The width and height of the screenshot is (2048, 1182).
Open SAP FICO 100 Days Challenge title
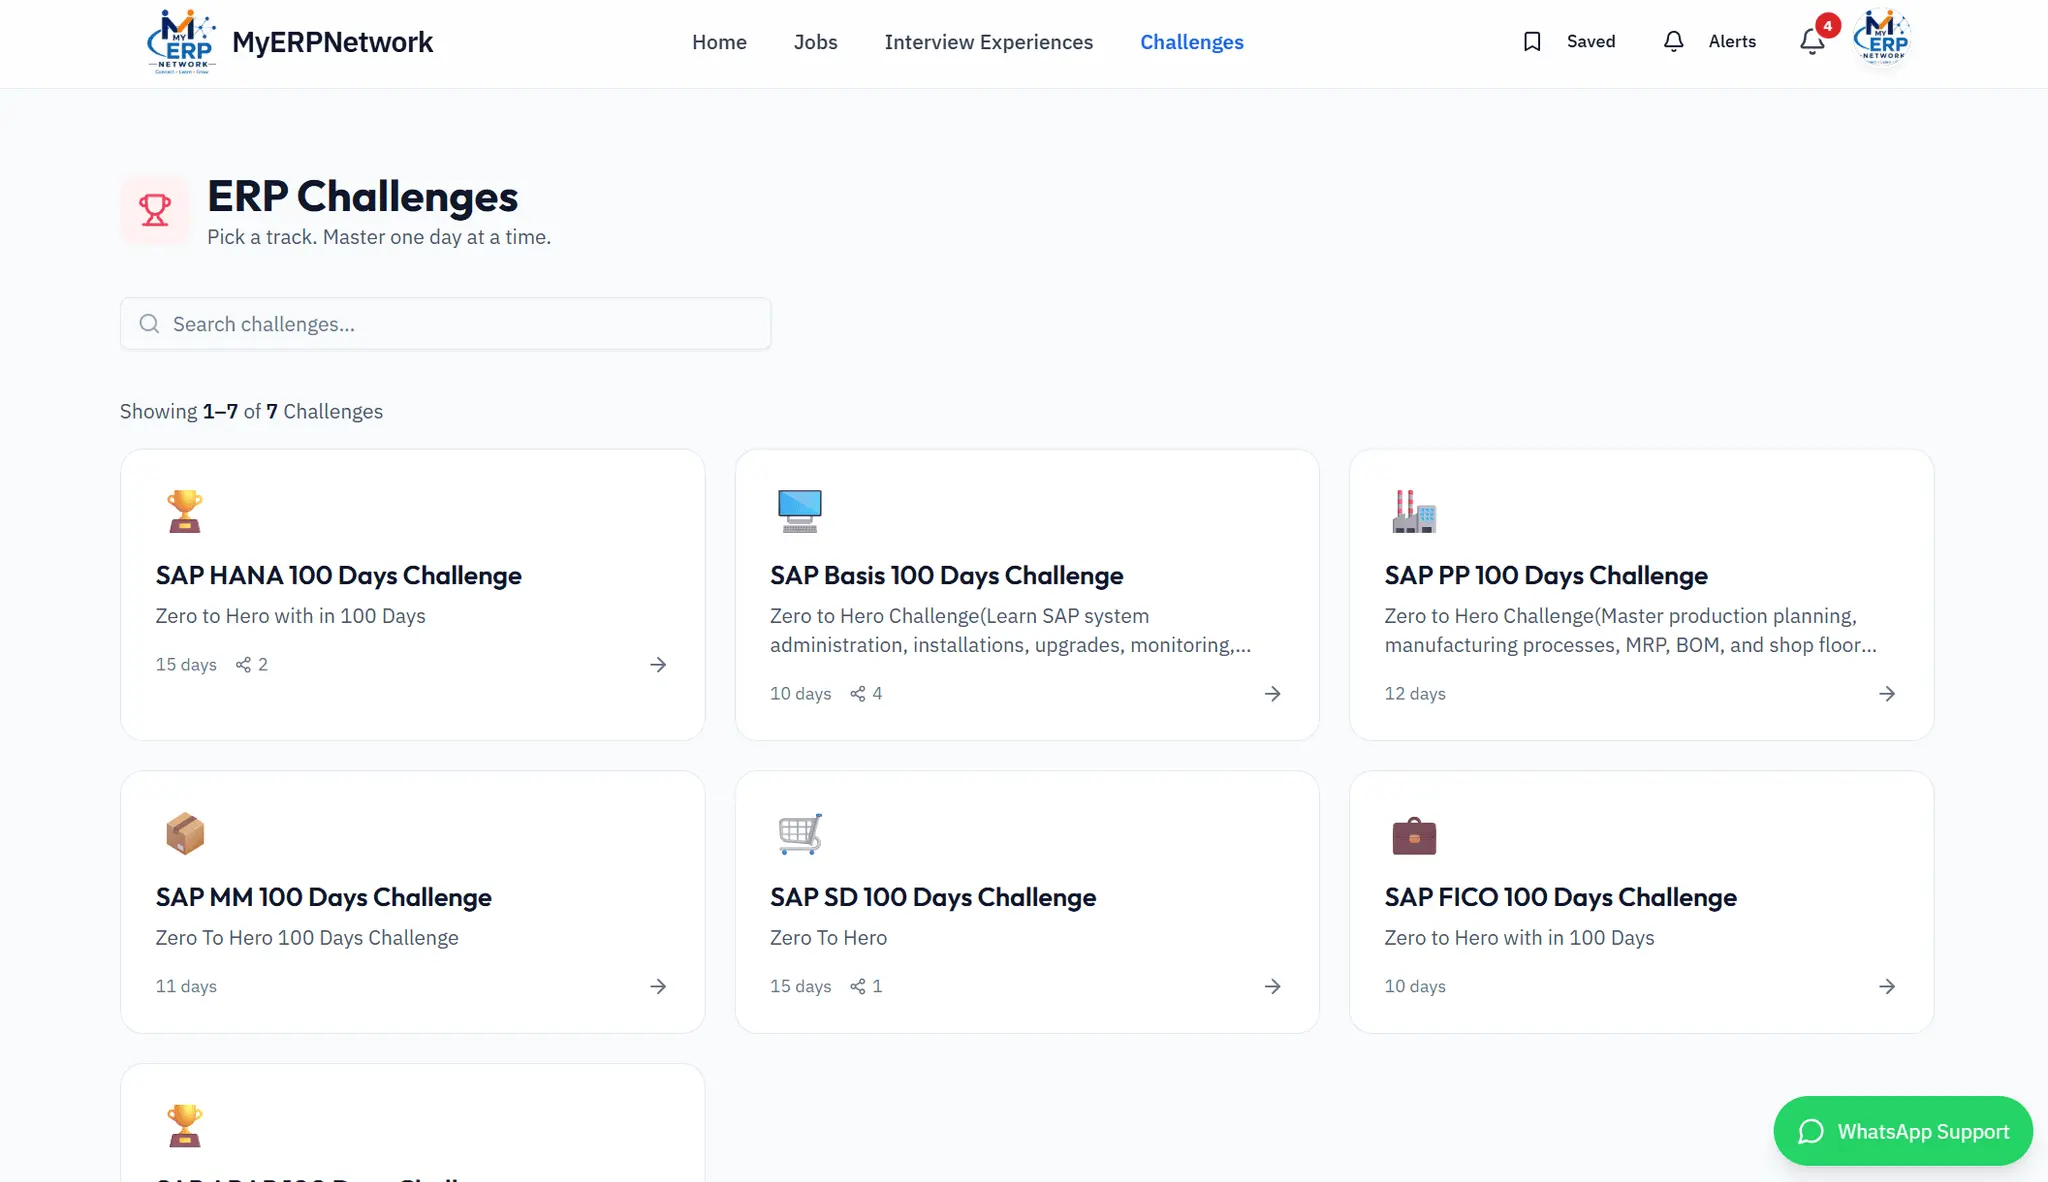pos(1560,898)
